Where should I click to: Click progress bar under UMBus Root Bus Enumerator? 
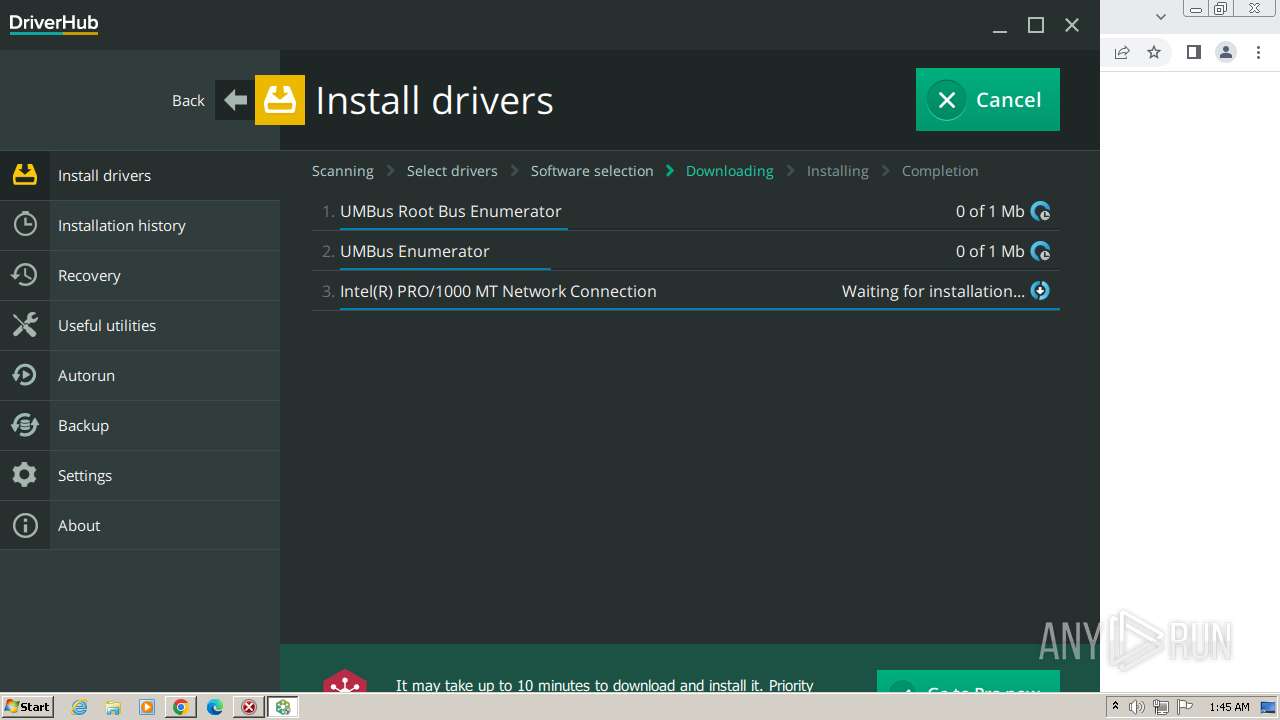(454, 229)
